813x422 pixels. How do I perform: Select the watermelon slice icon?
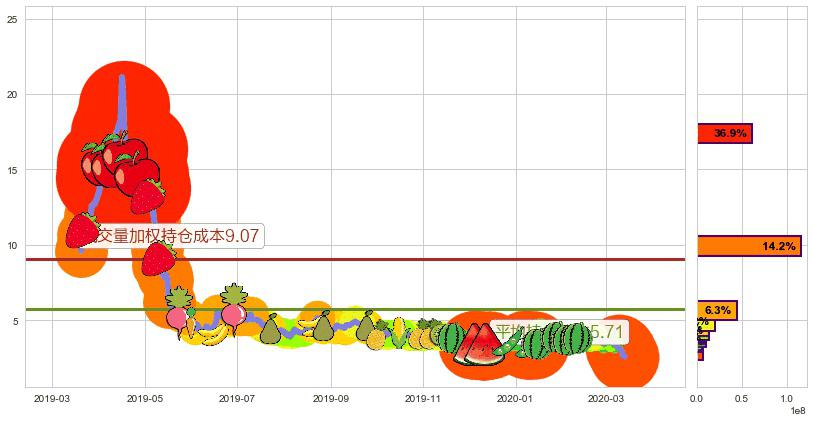click(478, 343)
